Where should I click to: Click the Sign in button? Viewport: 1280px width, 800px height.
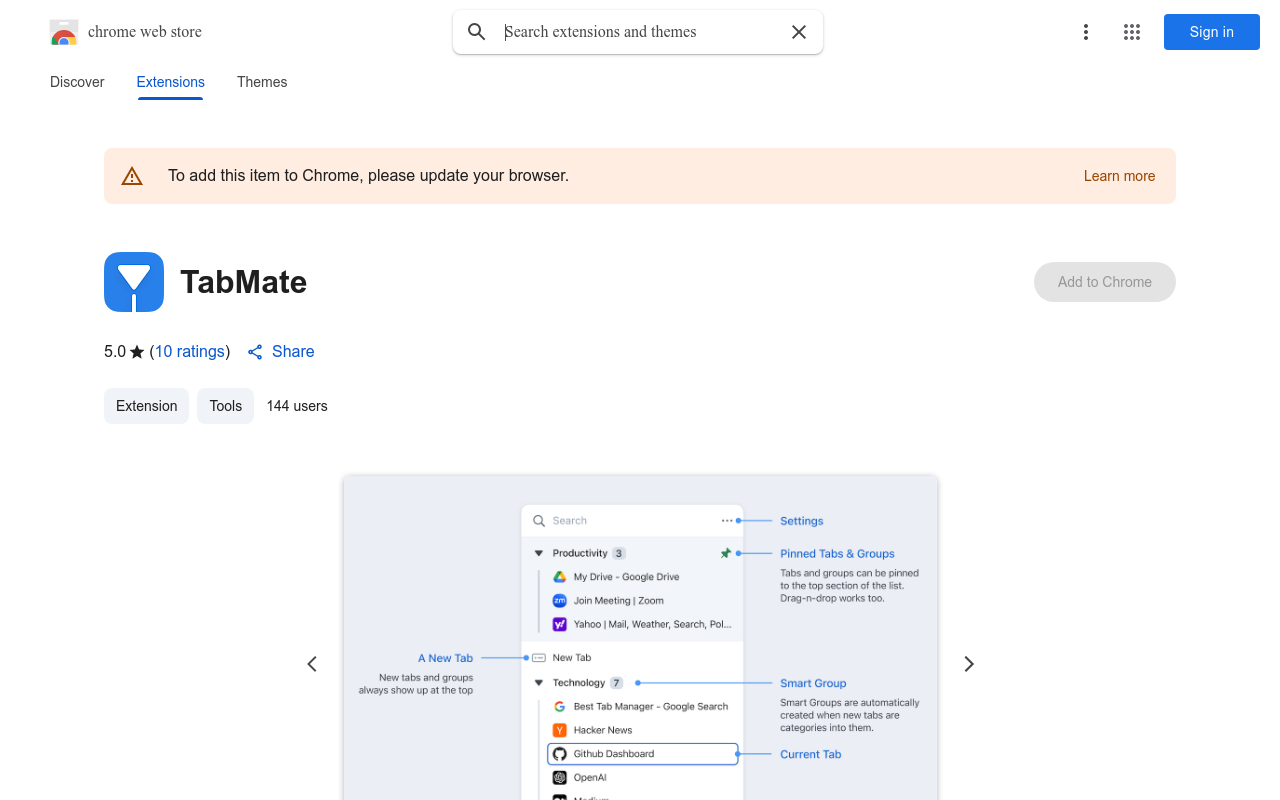(x=1212, y=32)
